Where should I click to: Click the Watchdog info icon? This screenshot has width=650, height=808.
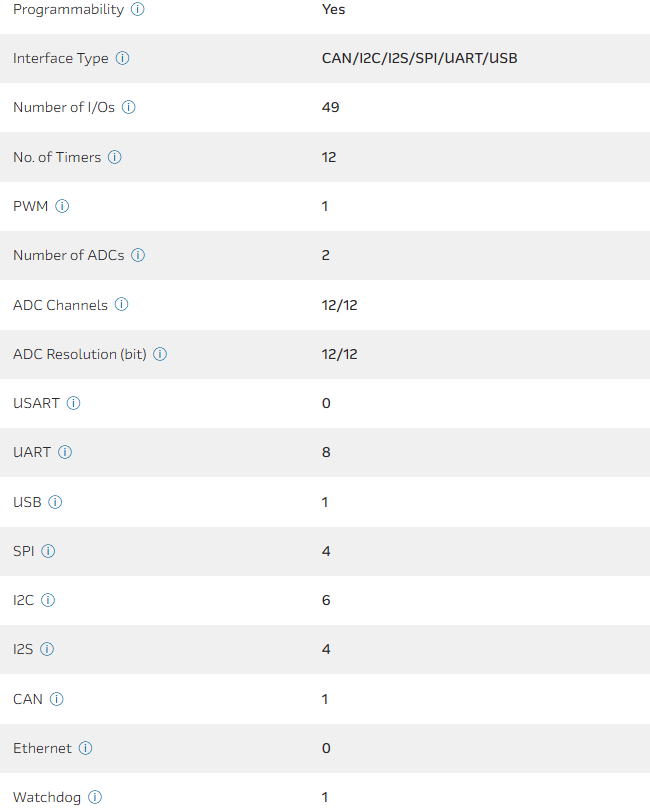(95, 797)
